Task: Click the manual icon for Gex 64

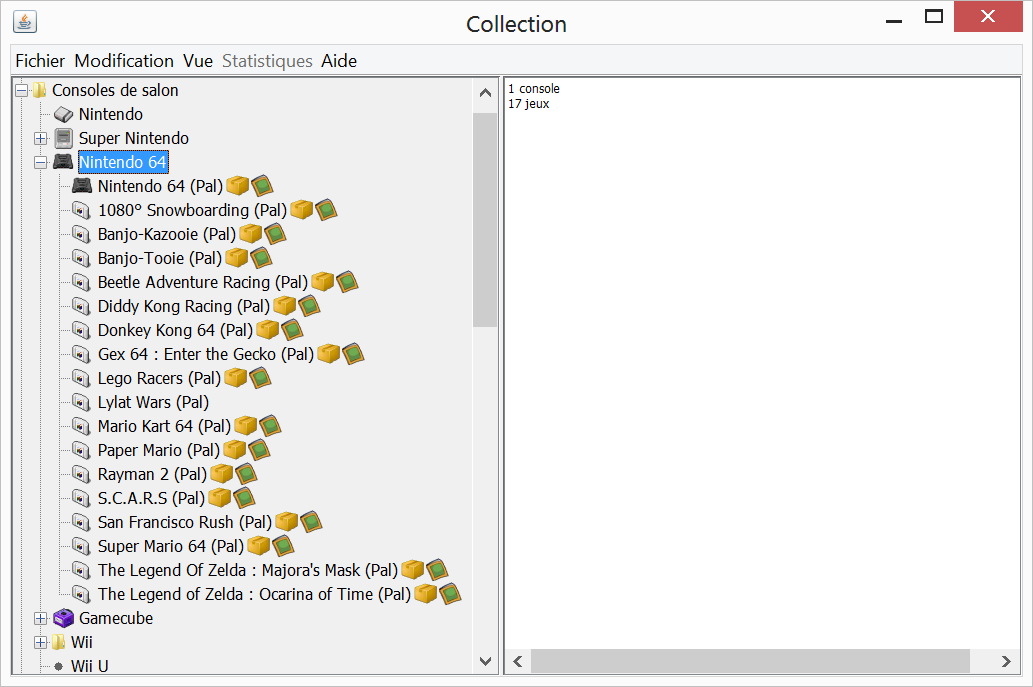Action: click(x=353, y=354)
